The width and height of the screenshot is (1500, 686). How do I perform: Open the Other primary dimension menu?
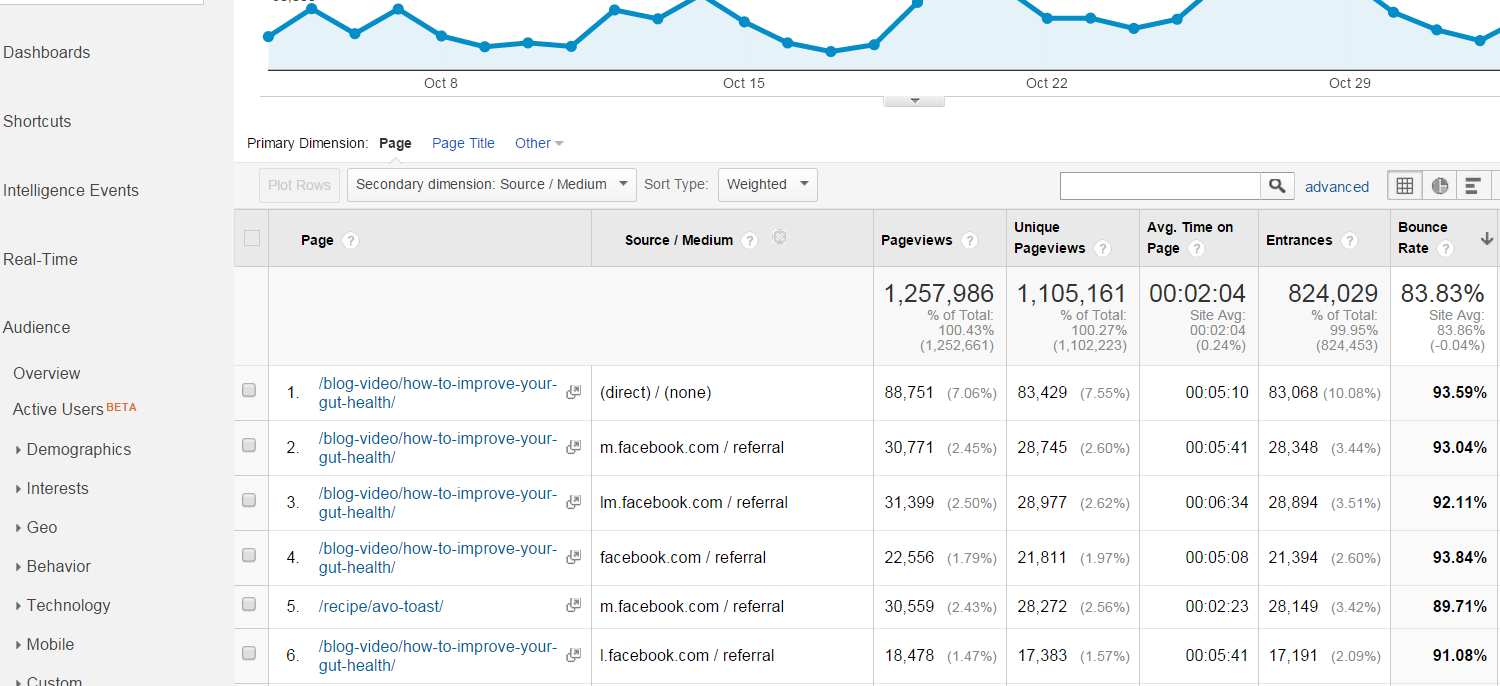click(539, 143)
